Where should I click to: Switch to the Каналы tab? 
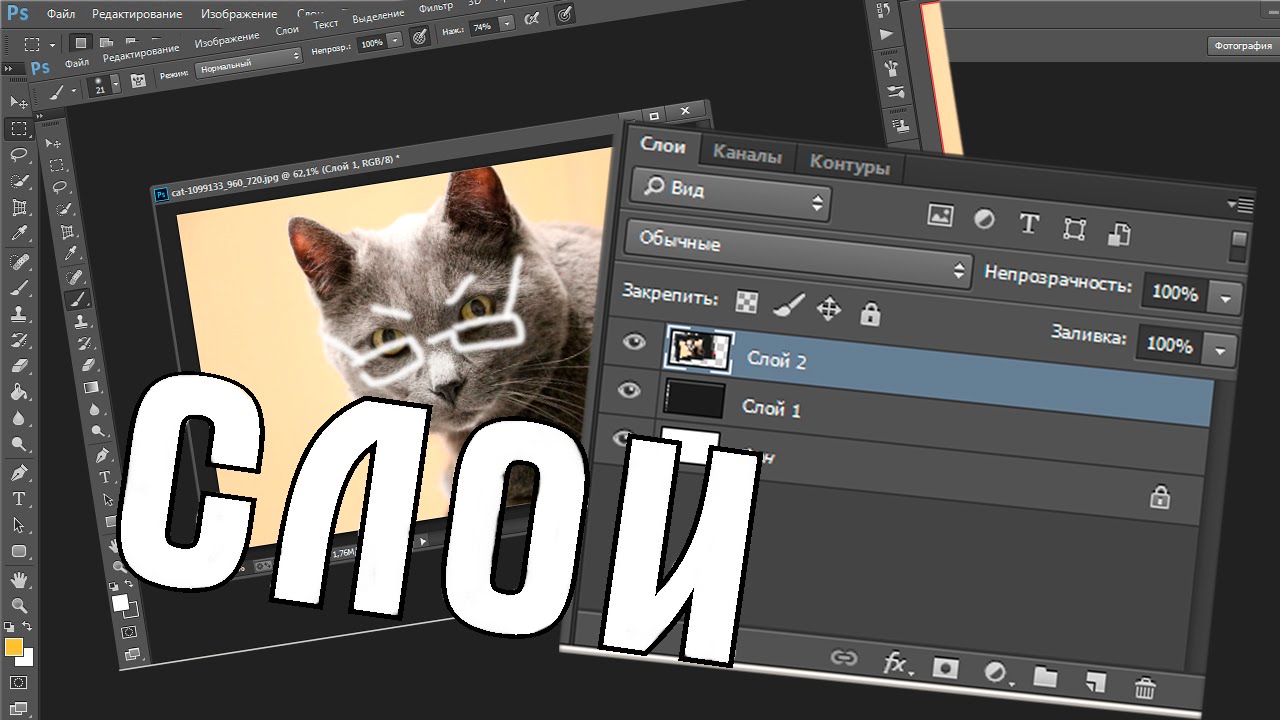click(747, 155)
